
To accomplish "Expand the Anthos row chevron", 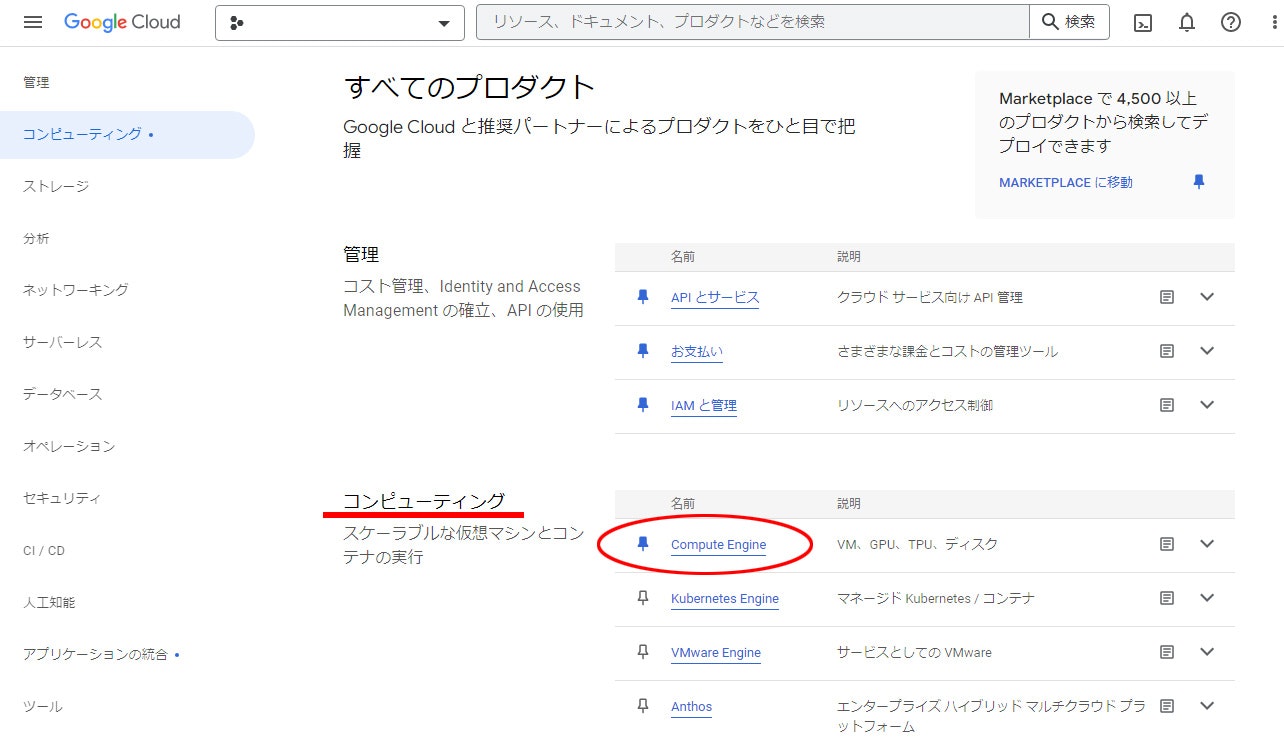I will (x=1207, y=706).
